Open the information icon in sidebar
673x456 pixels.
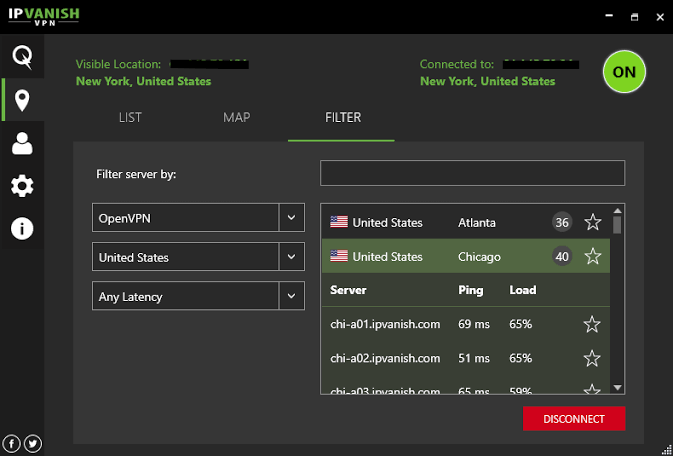pyautogui.click(x=21, y=229)
